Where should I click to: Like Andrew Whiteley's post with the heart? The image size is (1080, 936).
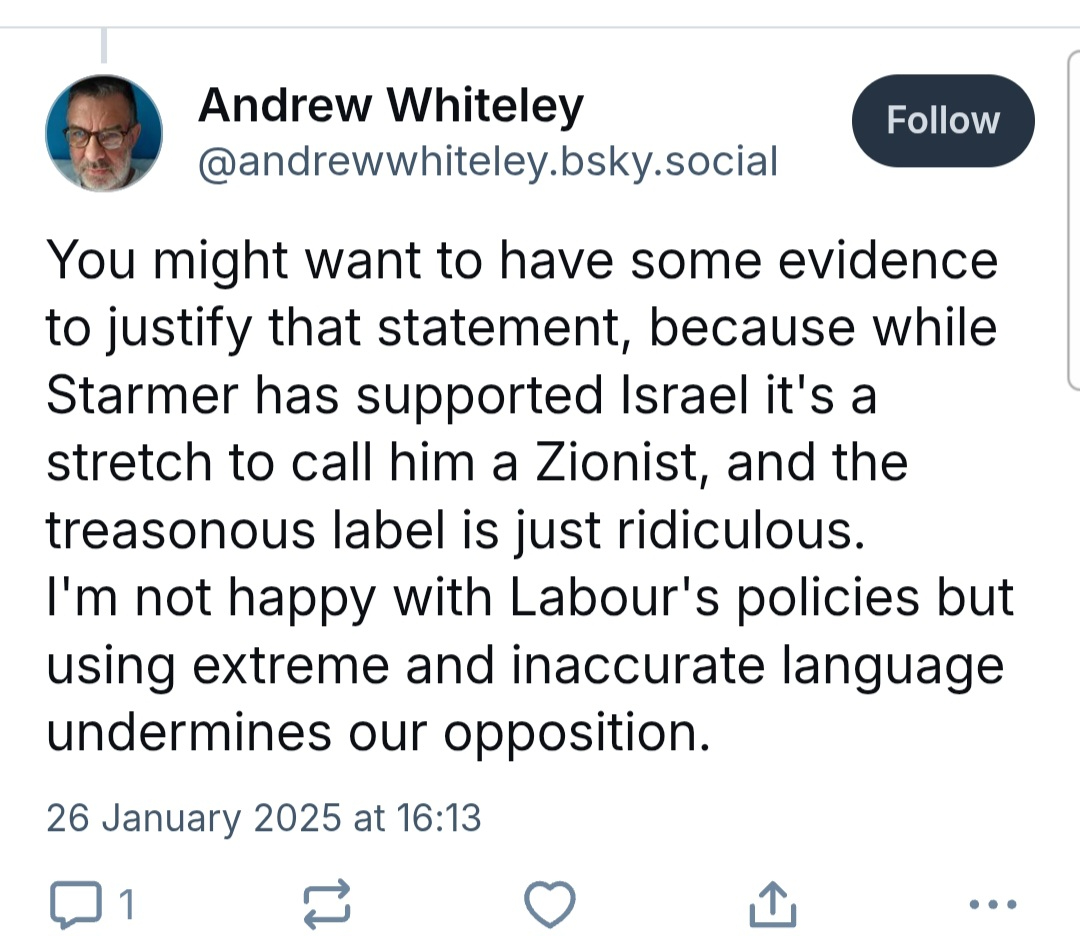click(x=550, y=905)
